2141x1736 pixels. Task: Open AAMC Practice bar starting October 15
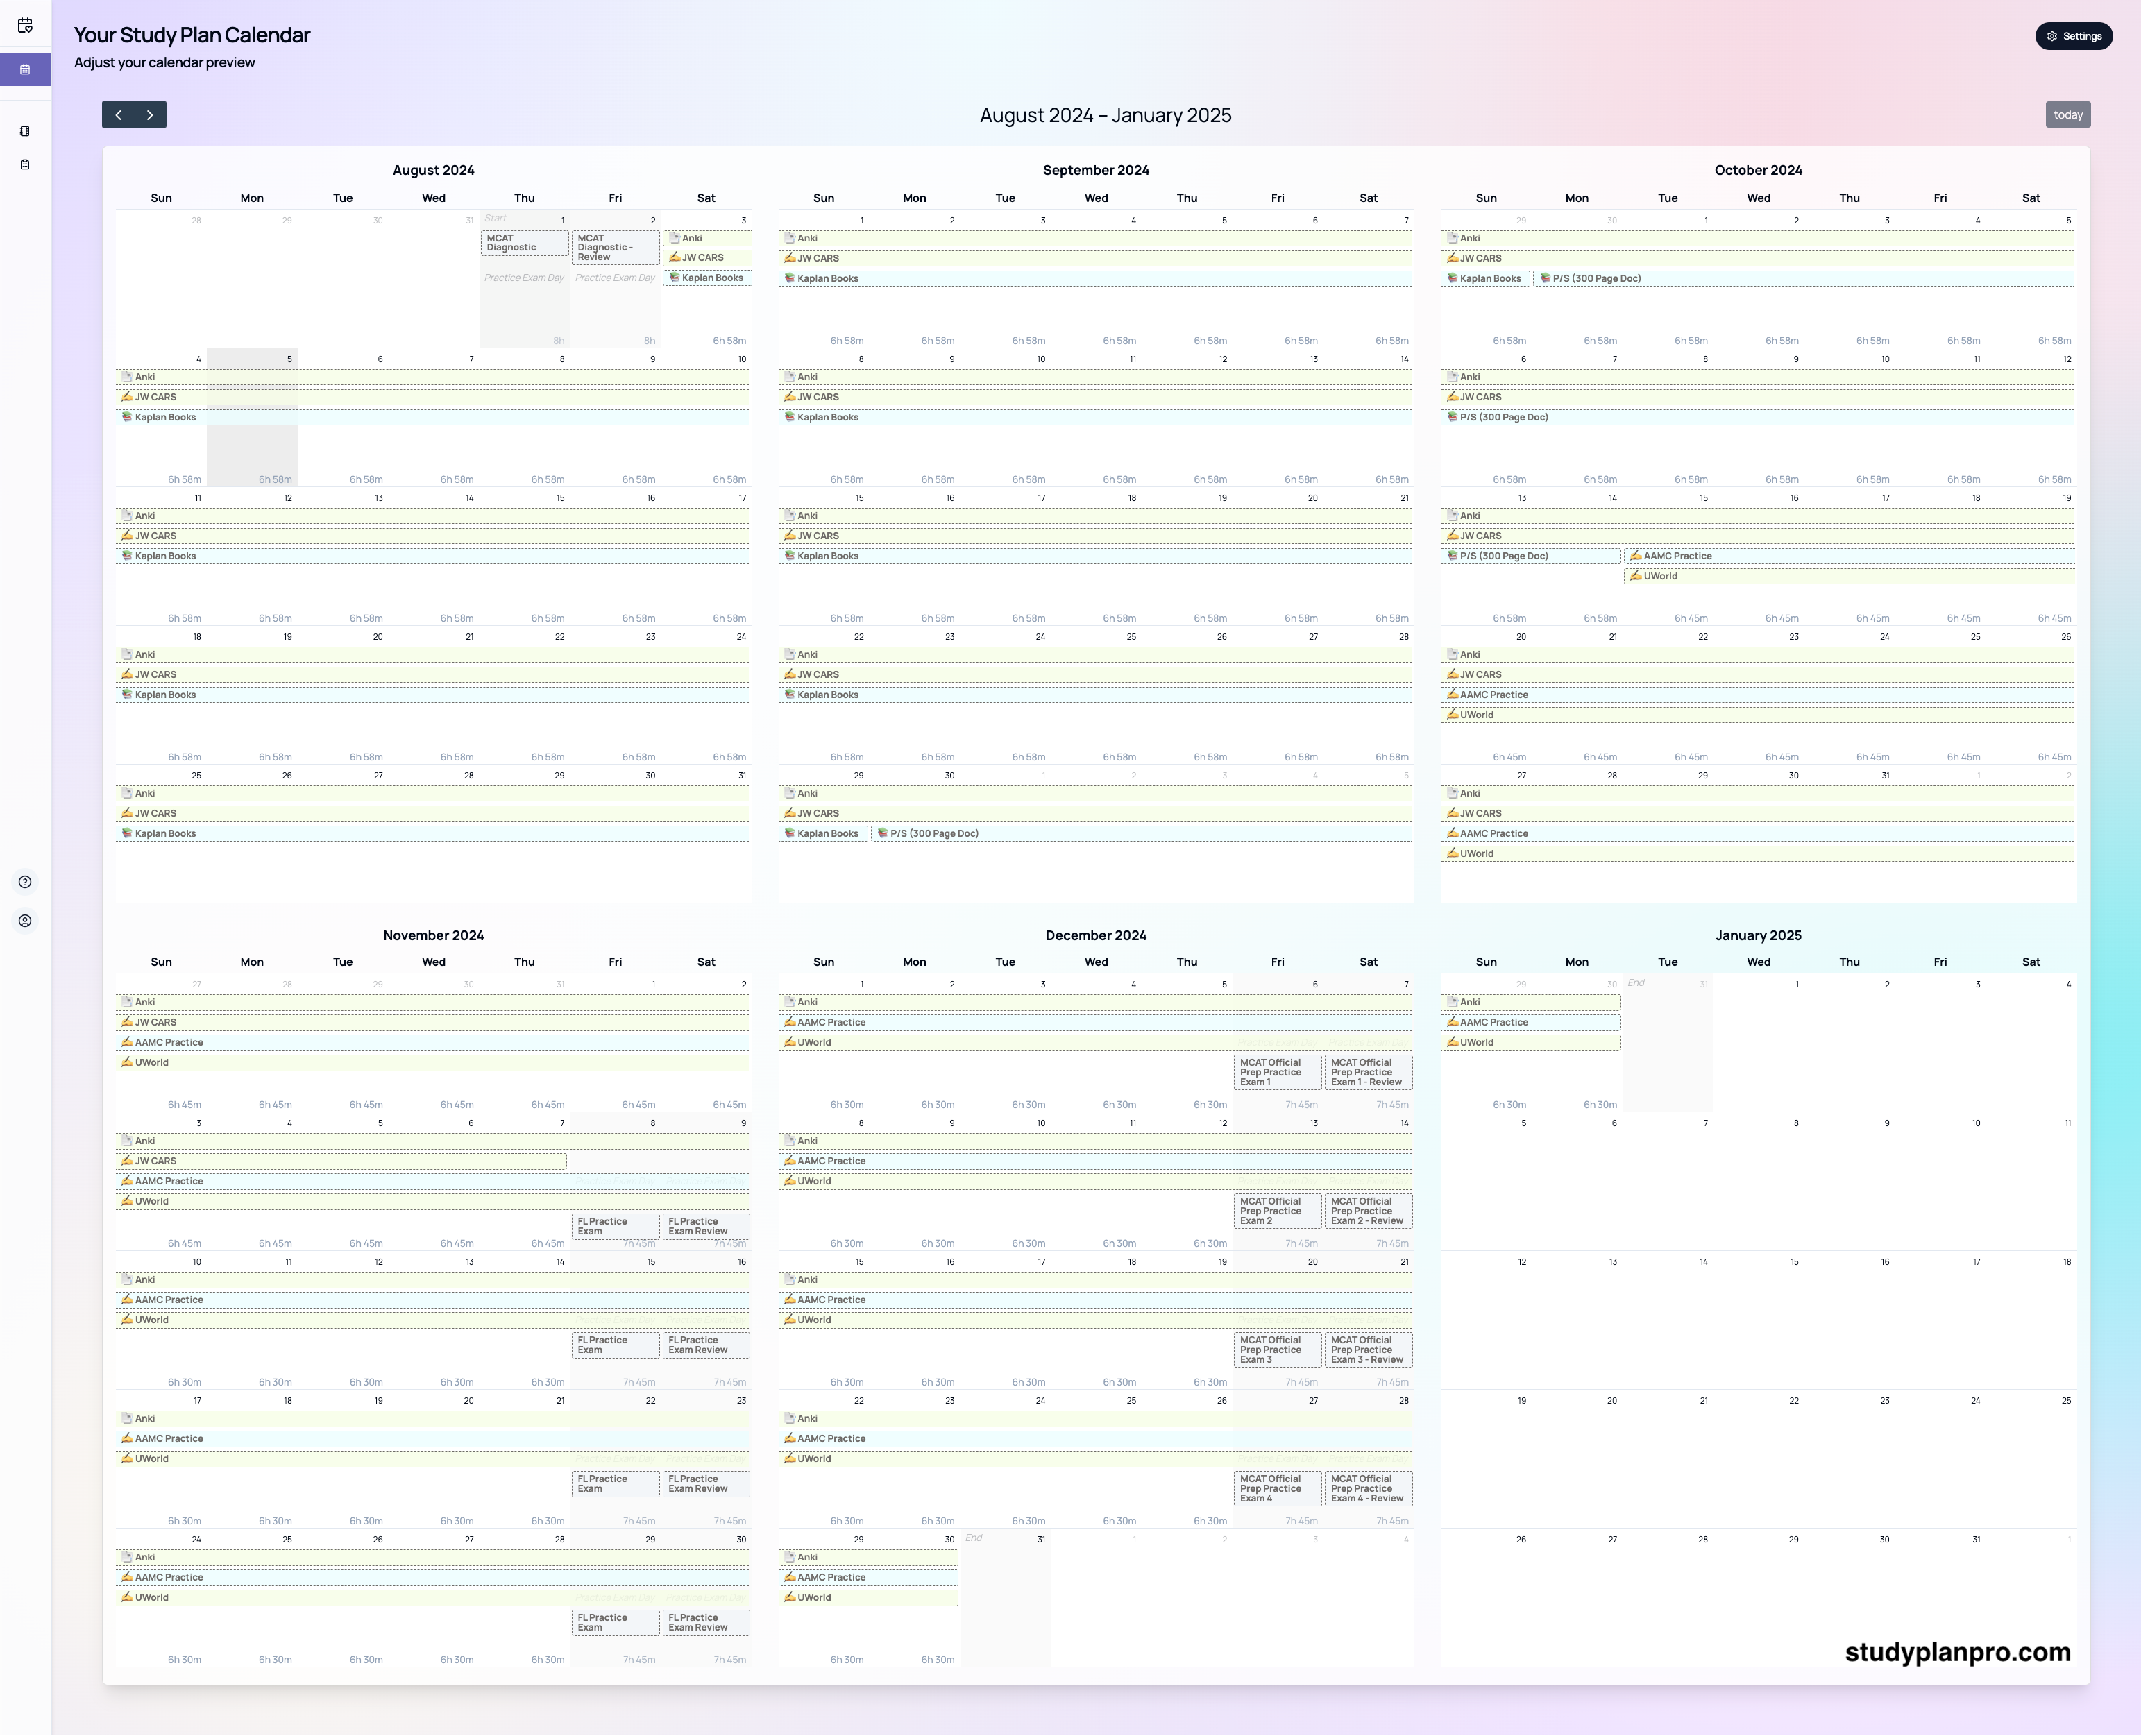pyautogui.click(x=1850, y=556)
